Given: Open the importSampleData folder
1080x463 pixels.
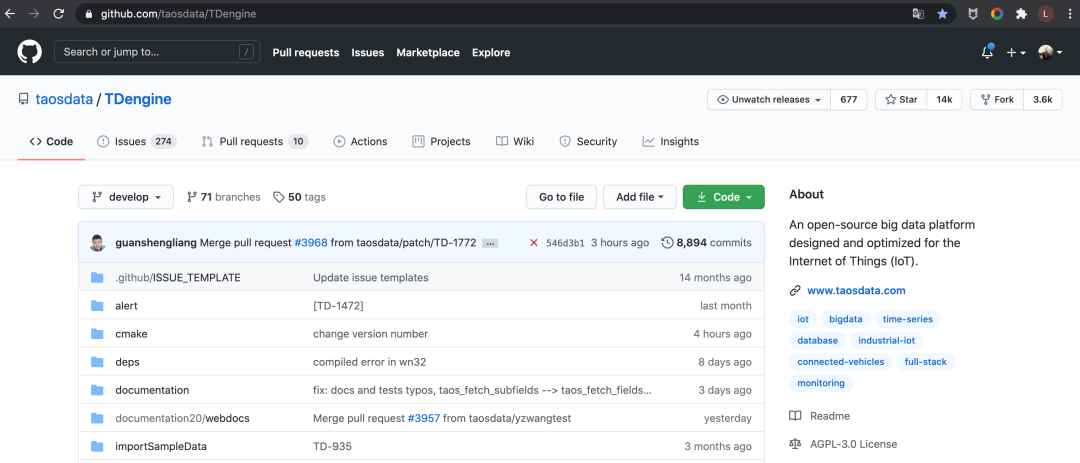Looking at the screenshot, I should click(161, 446).
